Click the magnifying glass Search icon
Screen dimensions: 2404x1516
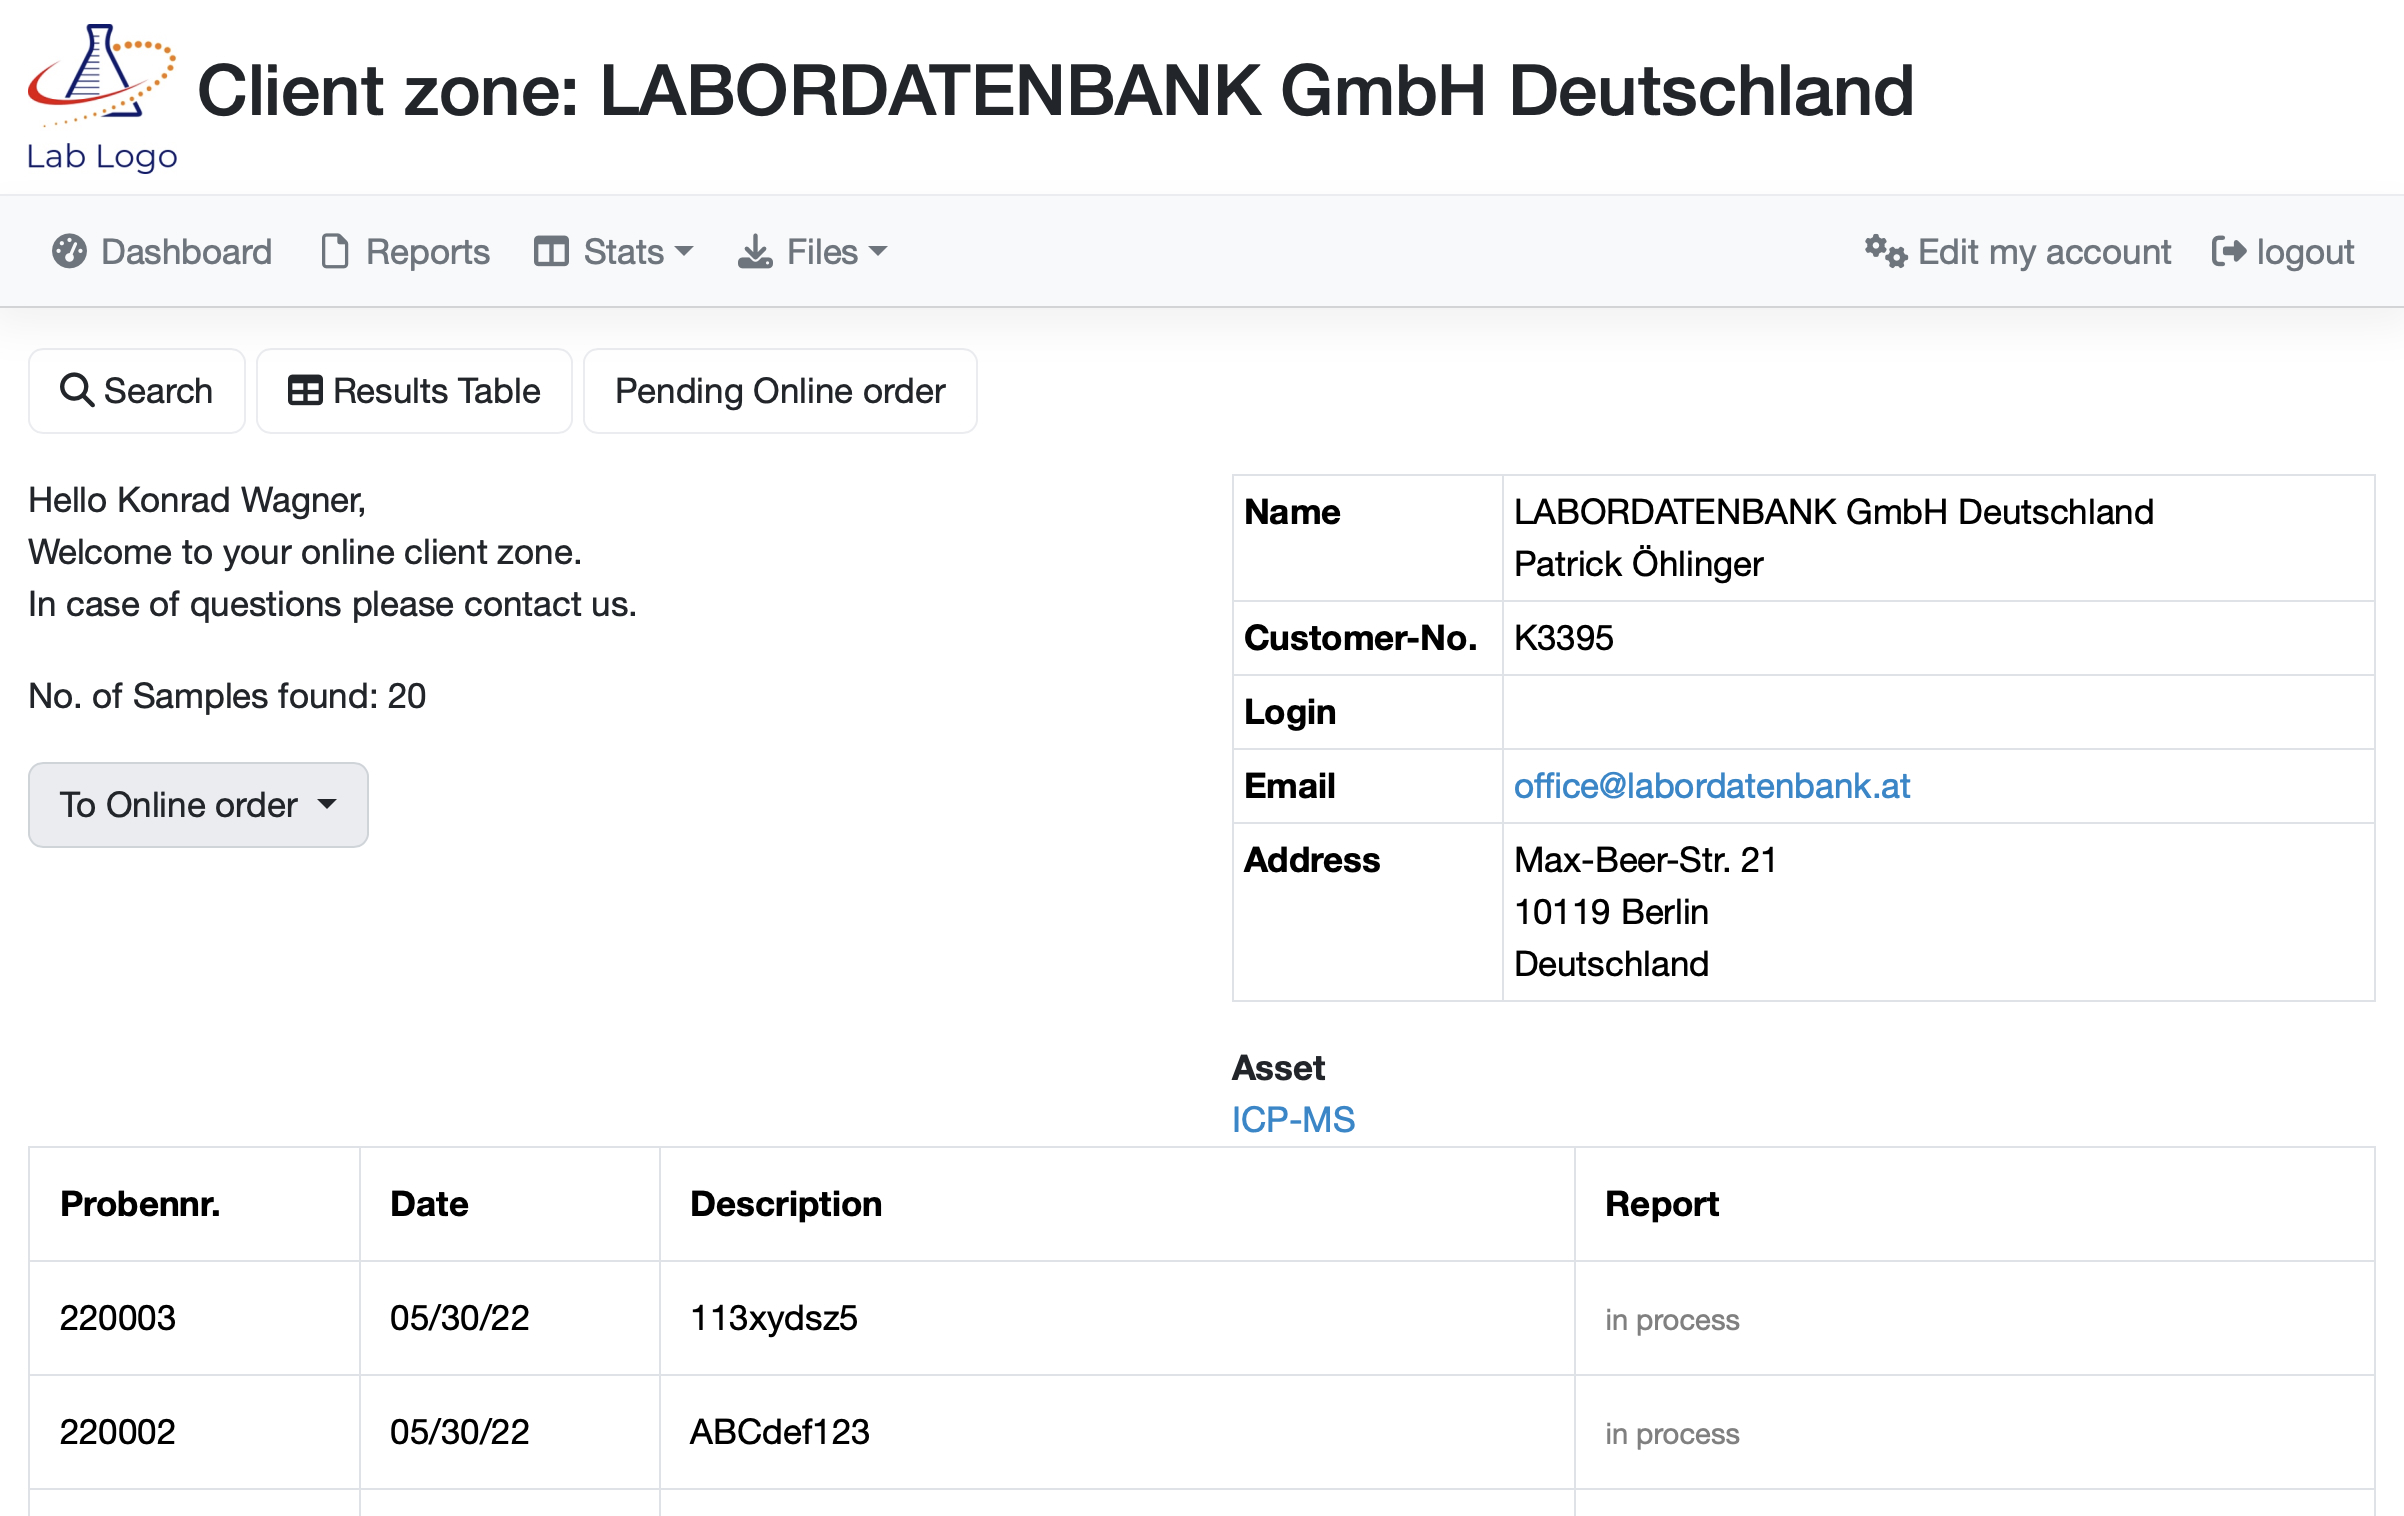pyautogui.click(x=77, y=390)
